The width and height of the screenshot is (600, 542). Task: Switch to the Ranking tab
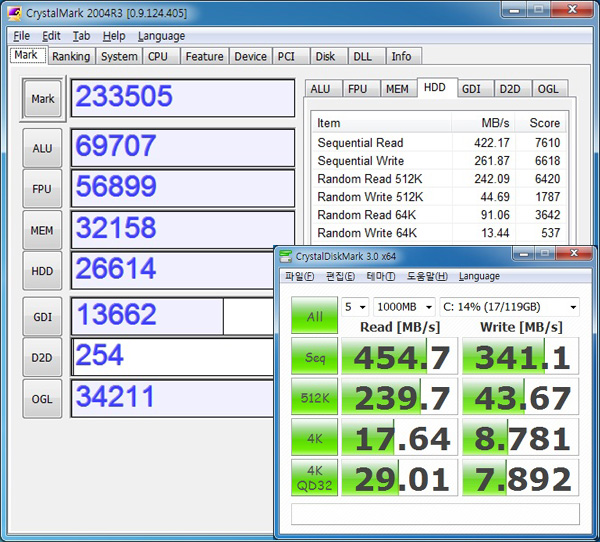click(x=71, y=56)
